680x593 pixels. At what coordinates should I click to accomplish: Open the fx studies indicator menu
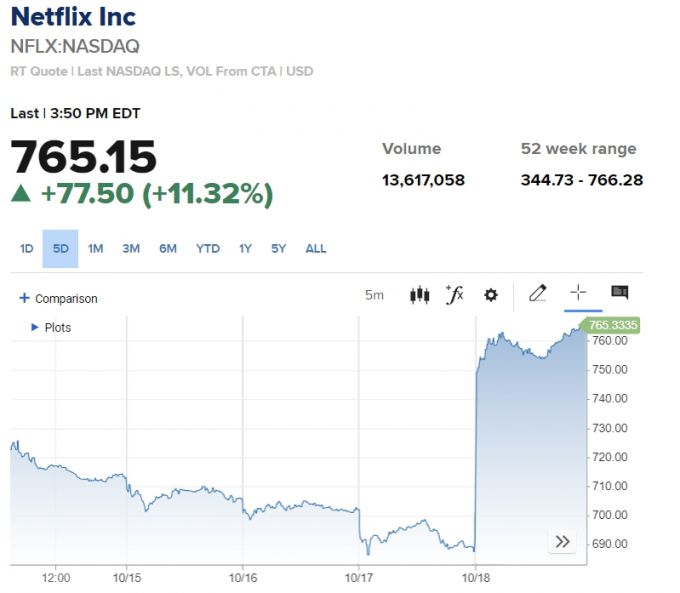[454, 295]
